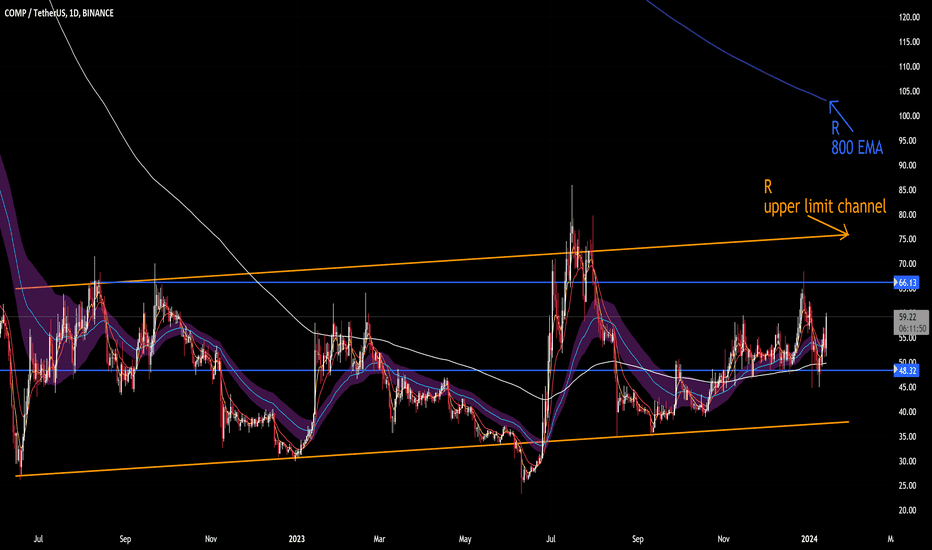Click the 90.00 price axis label
The height and width of the screenshot is (550, 932).
click(x=908, y=165)
